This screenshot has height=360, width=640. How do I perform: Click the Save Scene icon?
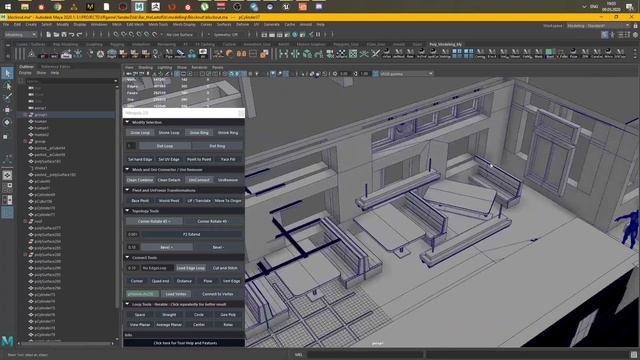tap(64, 35)
